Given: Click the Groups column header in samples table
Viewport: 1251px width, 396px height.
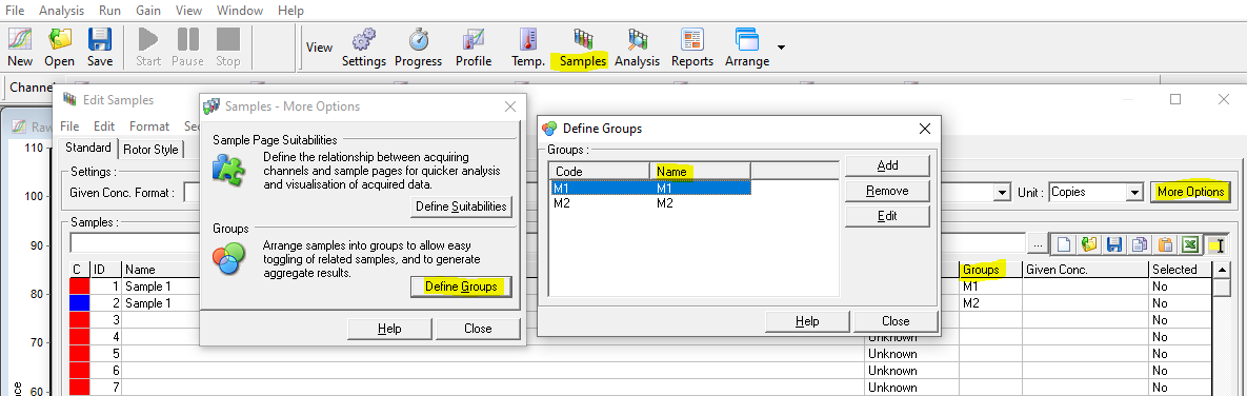Looking at the screenshot, I should [990, 269].
